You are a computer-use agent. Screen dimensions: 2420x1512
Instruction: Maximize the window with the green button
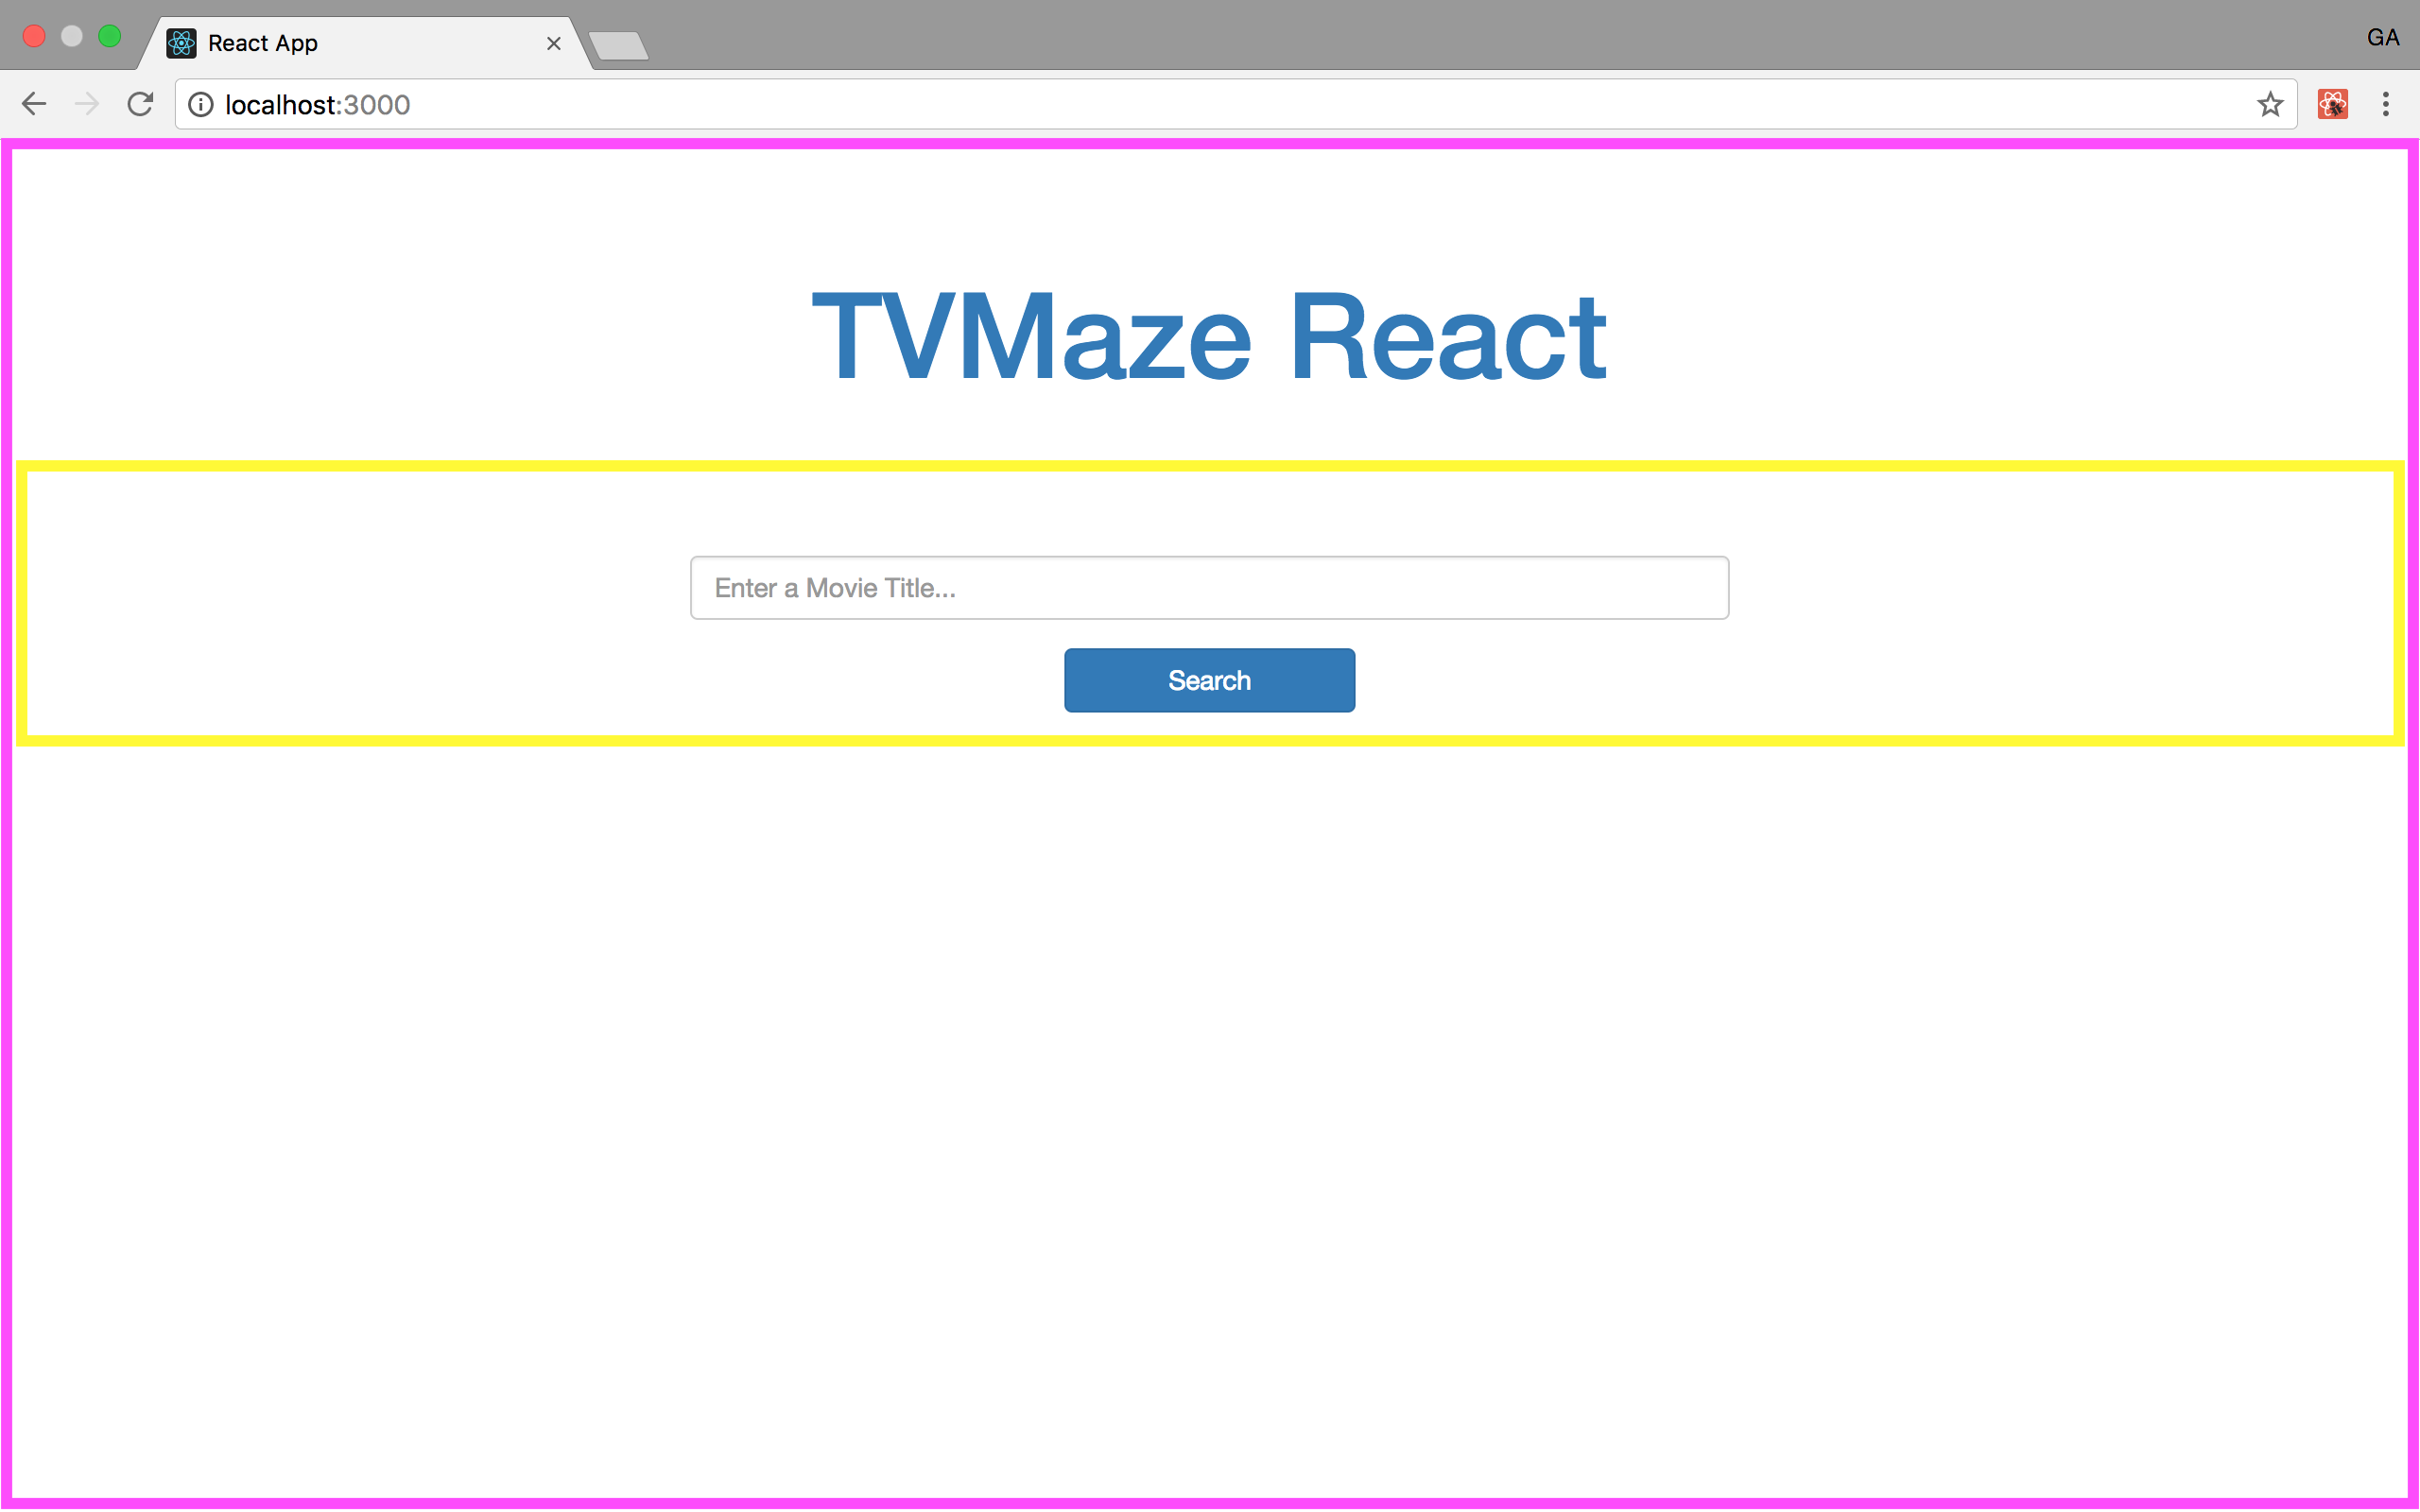point(110,37)
